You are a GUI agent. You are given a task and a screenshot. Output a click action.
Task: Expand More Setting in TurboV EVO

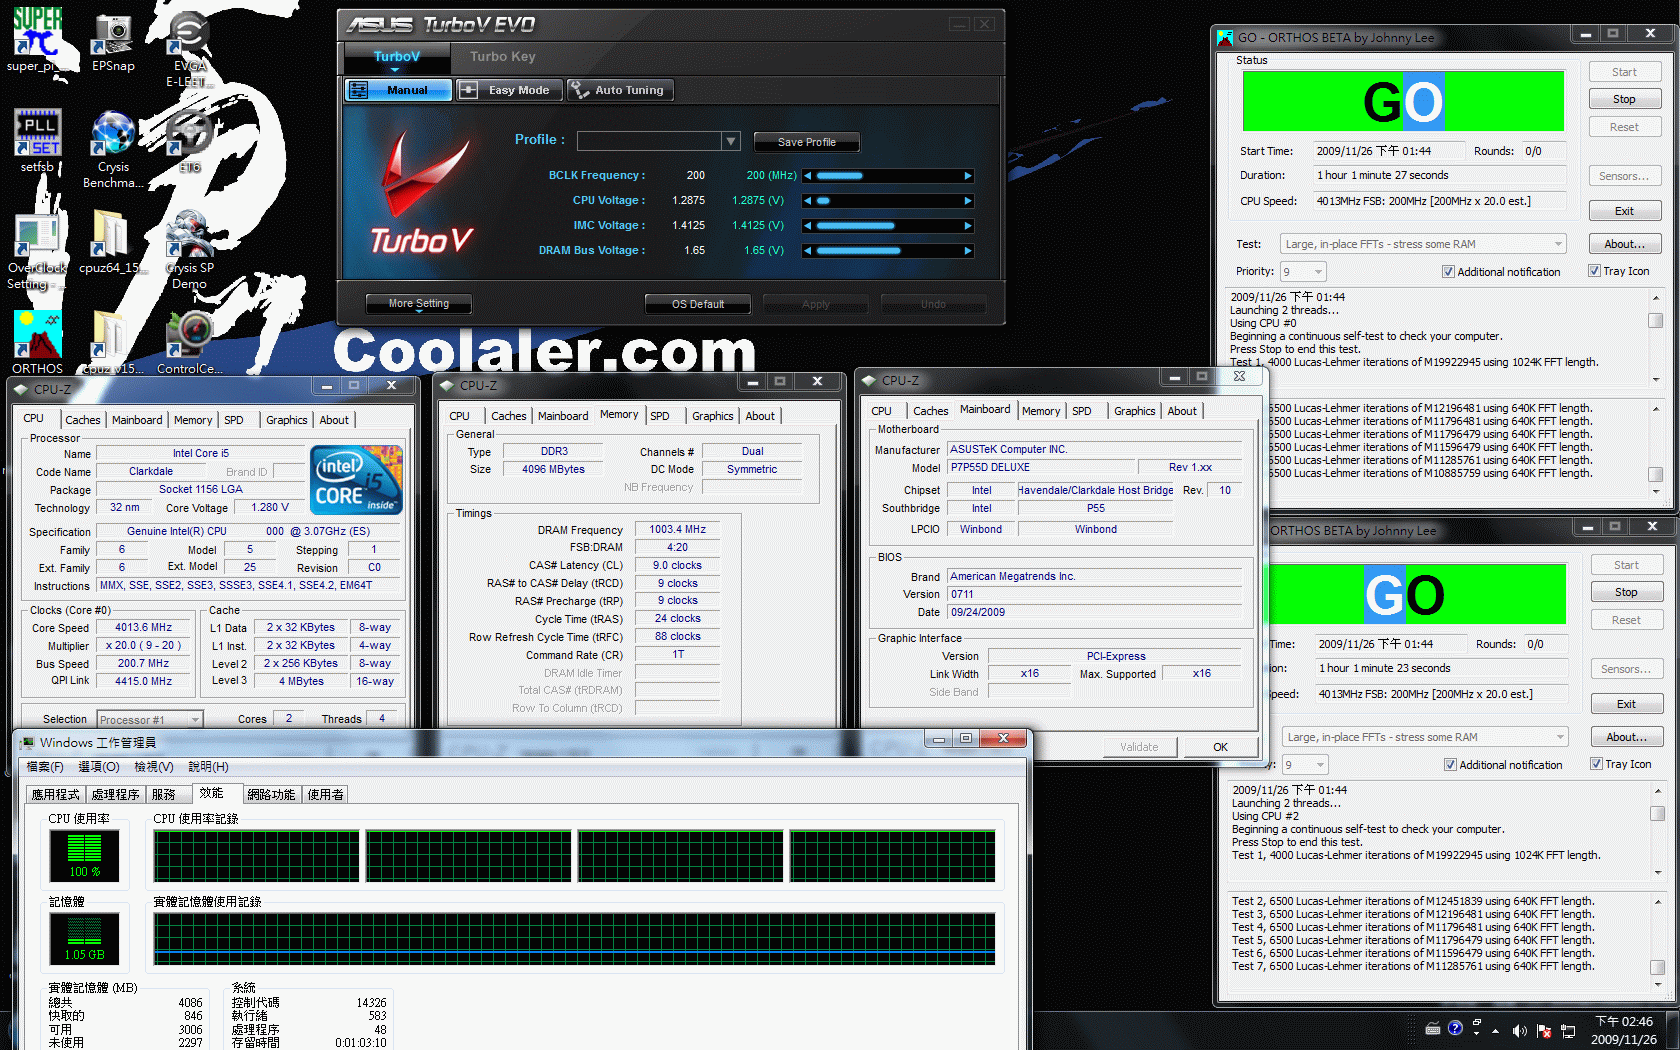click(x=418, y=304)
